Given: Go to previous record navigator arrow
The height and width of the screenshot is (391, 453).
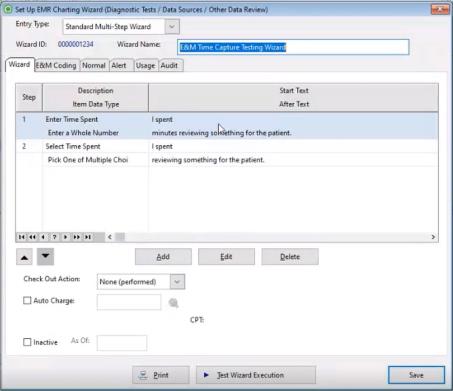Looking at the screenshot, I should 43,237.
